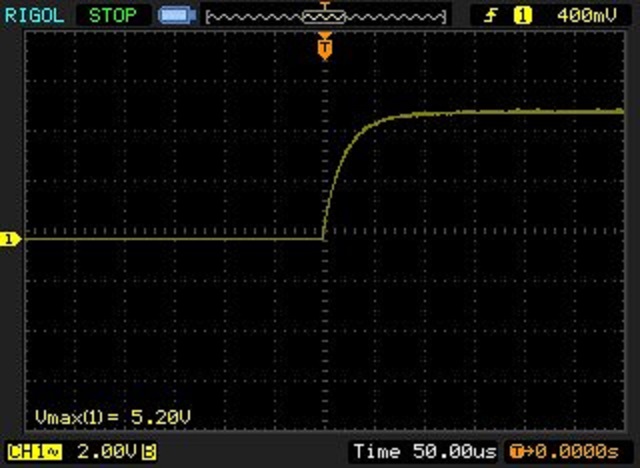
Task: Click the orange T trigger position marker
Action: (325, 47)
